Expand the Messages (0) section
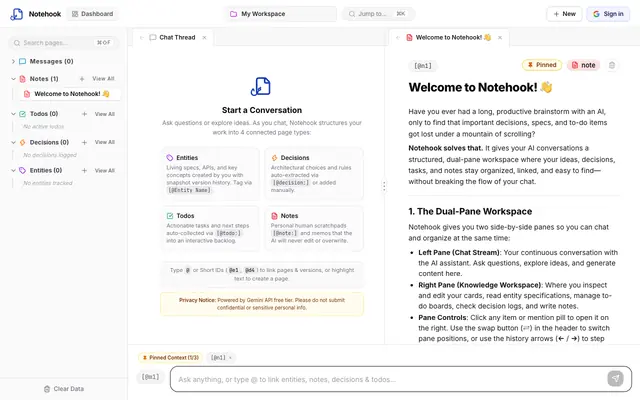The height and width of the screenshot is (400, 640). coord(13,61)
